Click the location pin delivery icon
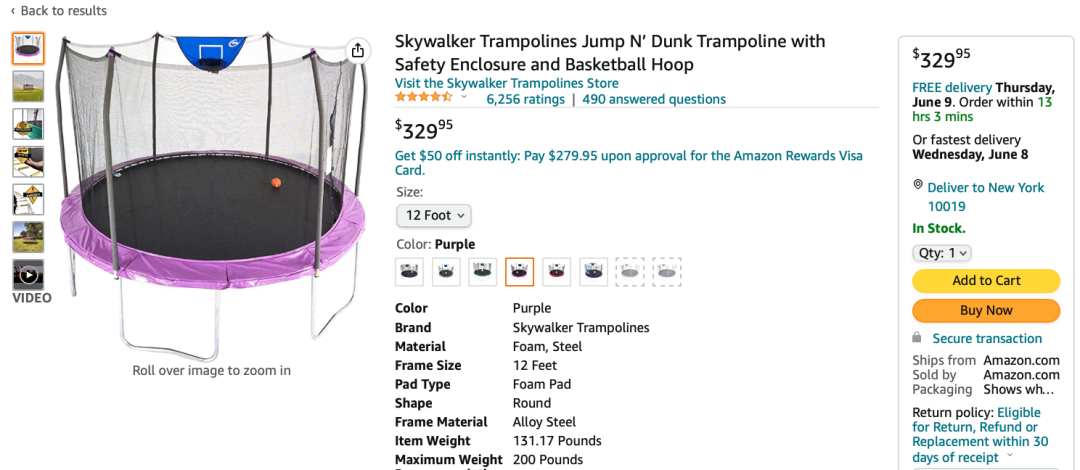The height and width of the screenshot is (470, 1080). (917, 185)
